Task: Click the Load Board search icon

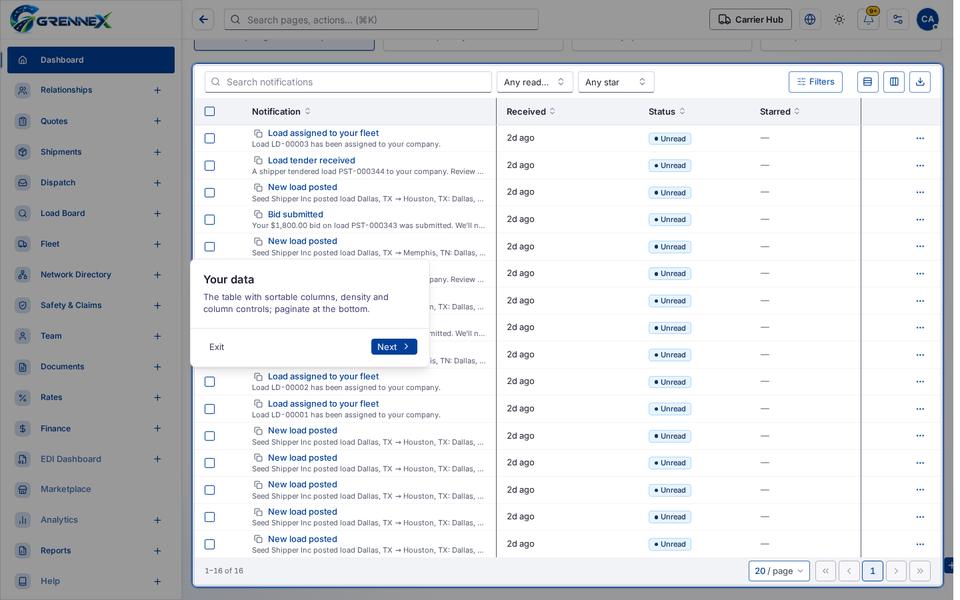Action: click(23, 214)
